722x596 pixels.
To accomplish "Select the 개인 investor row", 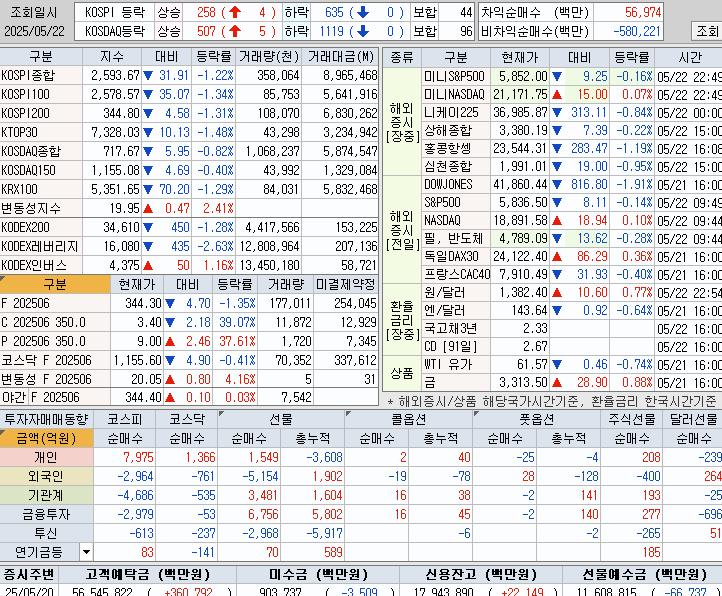I will click(361, 457).
